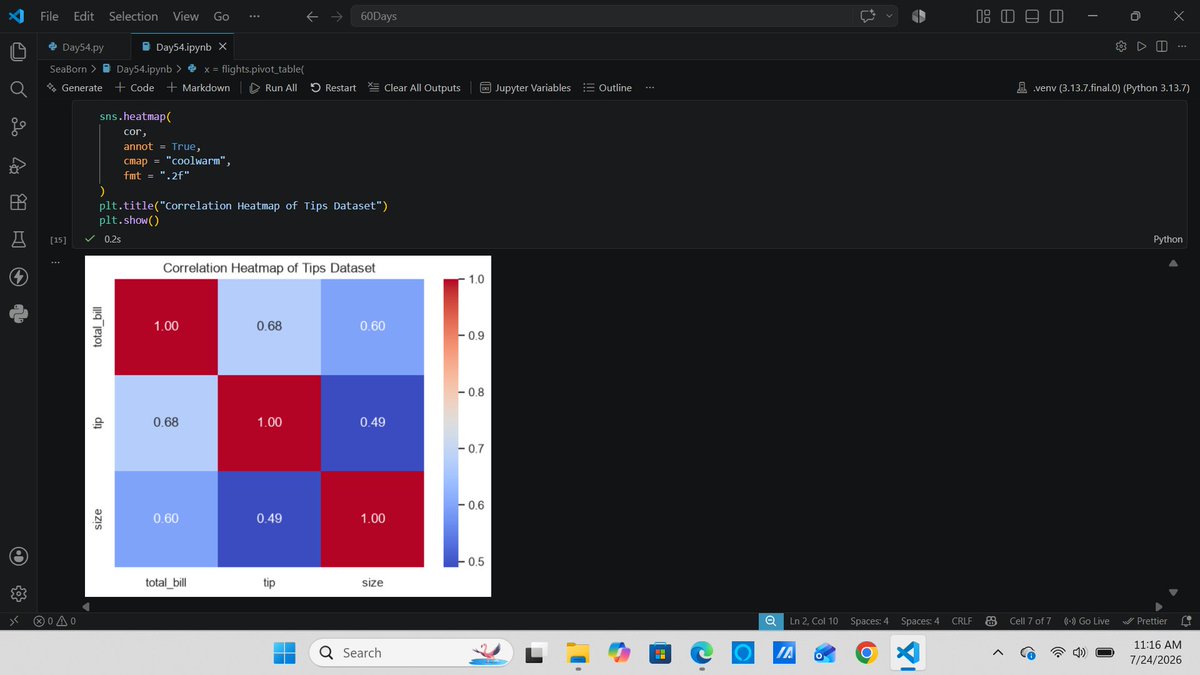This screenshot has width=1200, height=675.
Task: Open the Explorer view in the activity bar
Action: coord(18,51)
